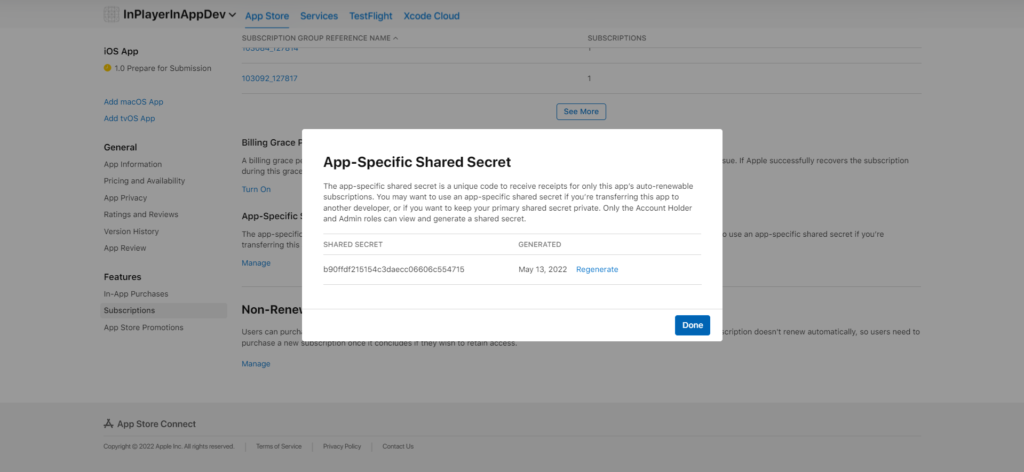Click the Subscriptions column header

tap(616, 38)
